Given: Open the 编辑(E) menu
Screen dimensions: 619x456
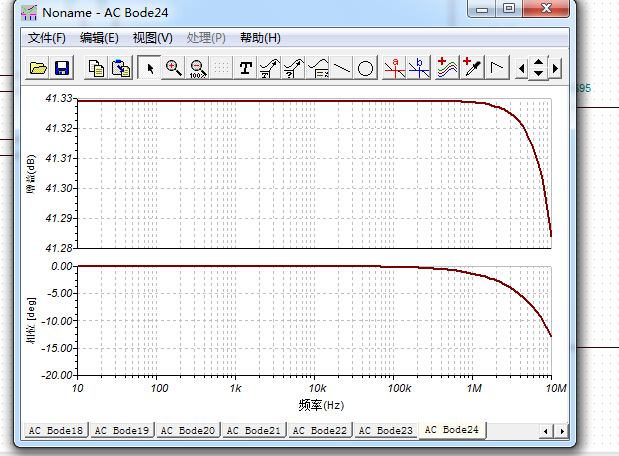Looking at the screenshot, I should pyautogui.click(x=99, y=38).
